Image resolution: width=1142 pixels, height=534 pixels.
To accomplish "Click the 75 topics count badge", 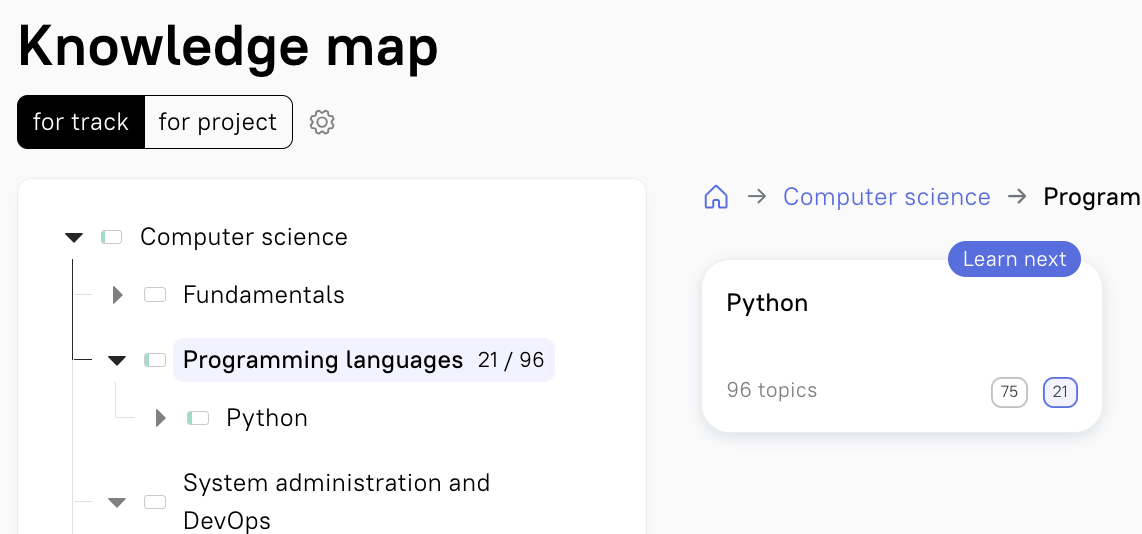I will (1009, 392).
